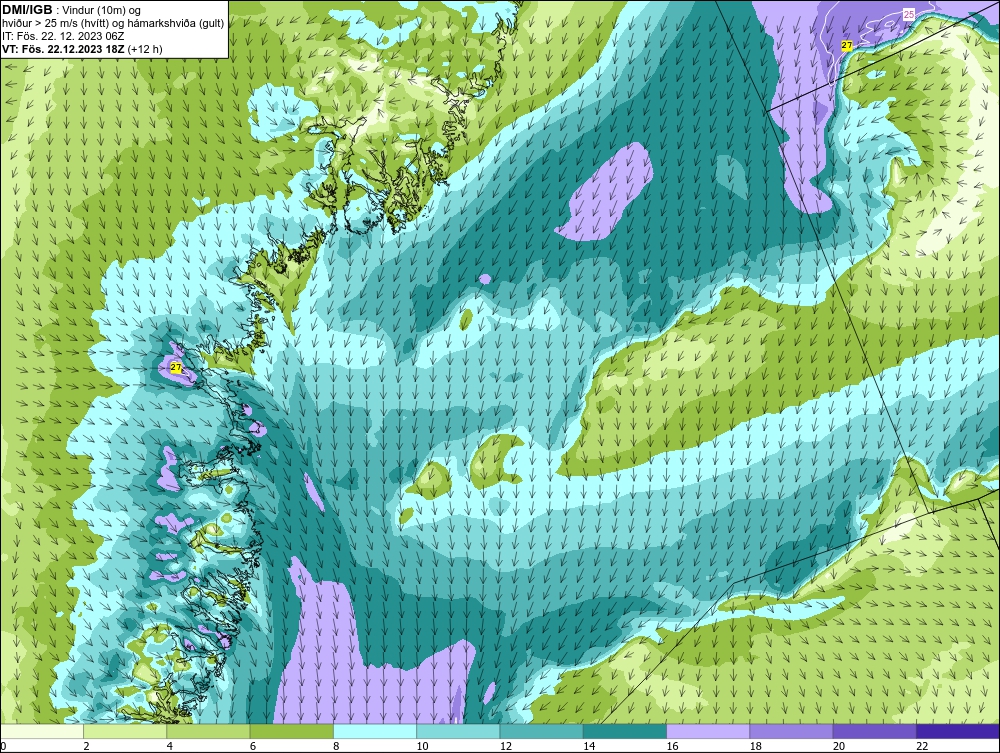Select the 20–22 m/s legend swatch
This screenshot has height=753, width=1000.
tap(874, 731)
